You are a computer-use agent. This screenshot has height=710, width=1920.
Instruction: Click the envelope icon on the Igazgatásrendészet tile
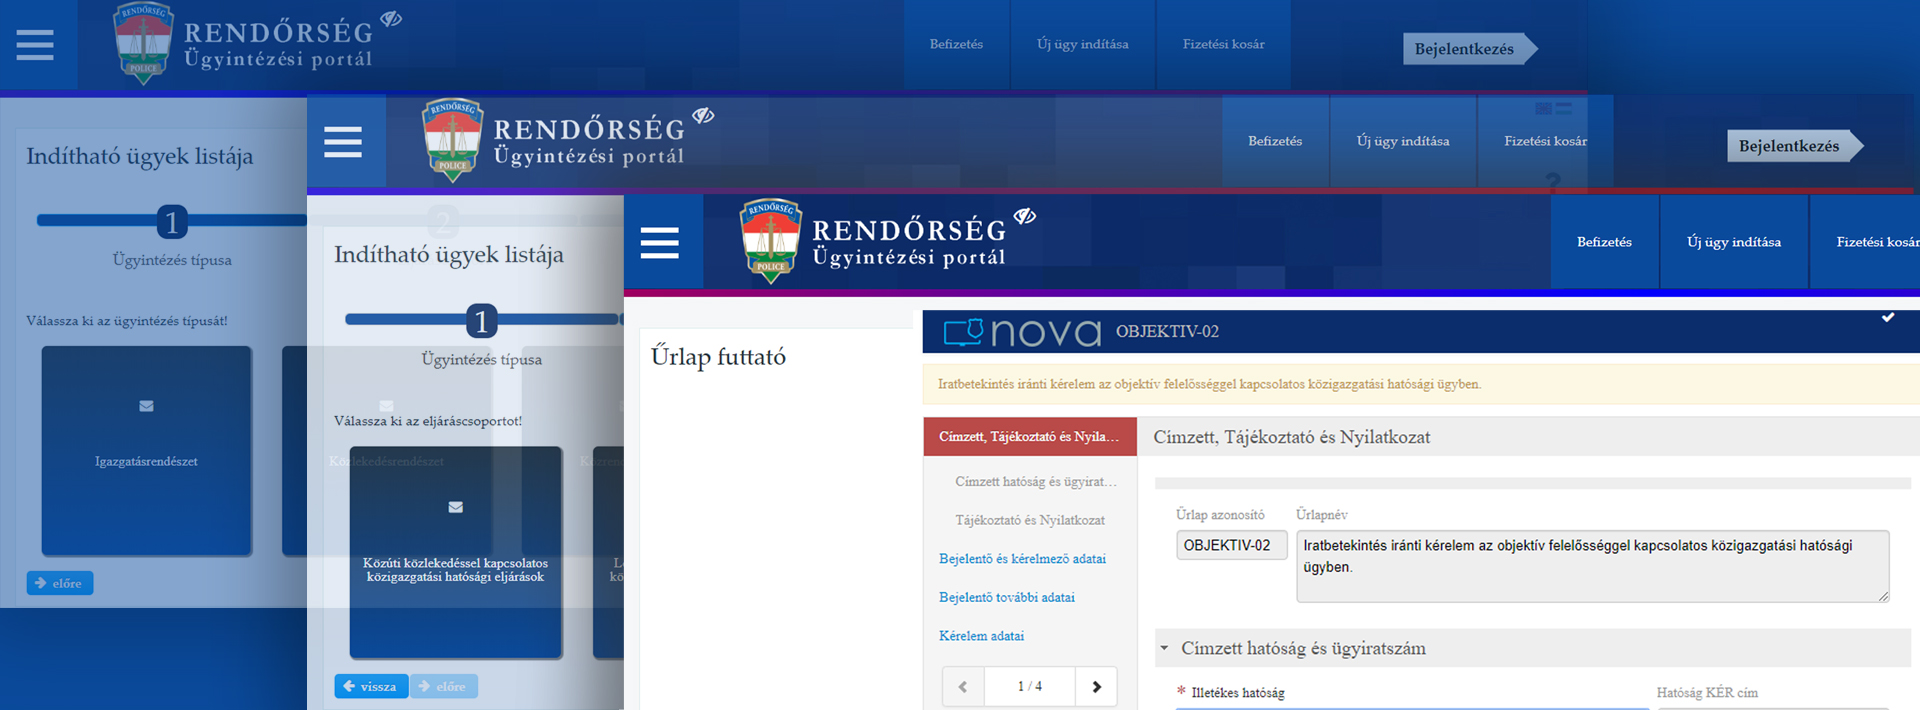click(x=146, y=406)
